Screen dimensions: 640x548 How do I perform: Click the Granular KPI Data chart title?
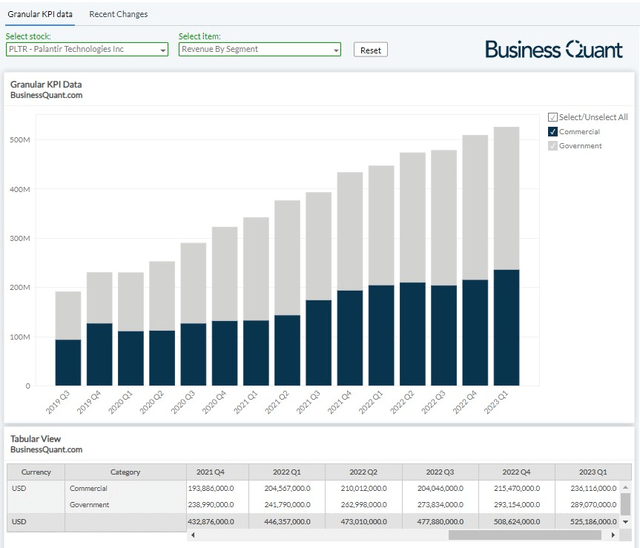tap(46, 84)
